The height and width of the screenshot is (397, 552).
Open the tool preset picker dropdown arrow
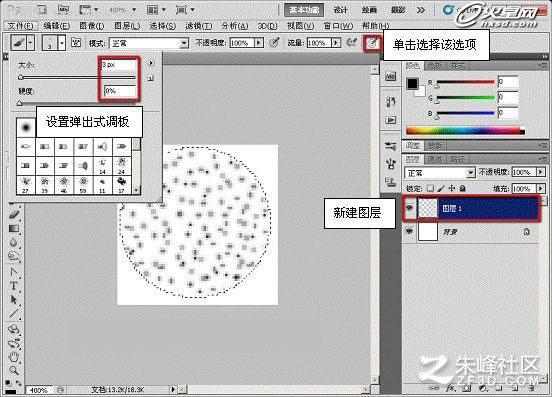(31, 43)
